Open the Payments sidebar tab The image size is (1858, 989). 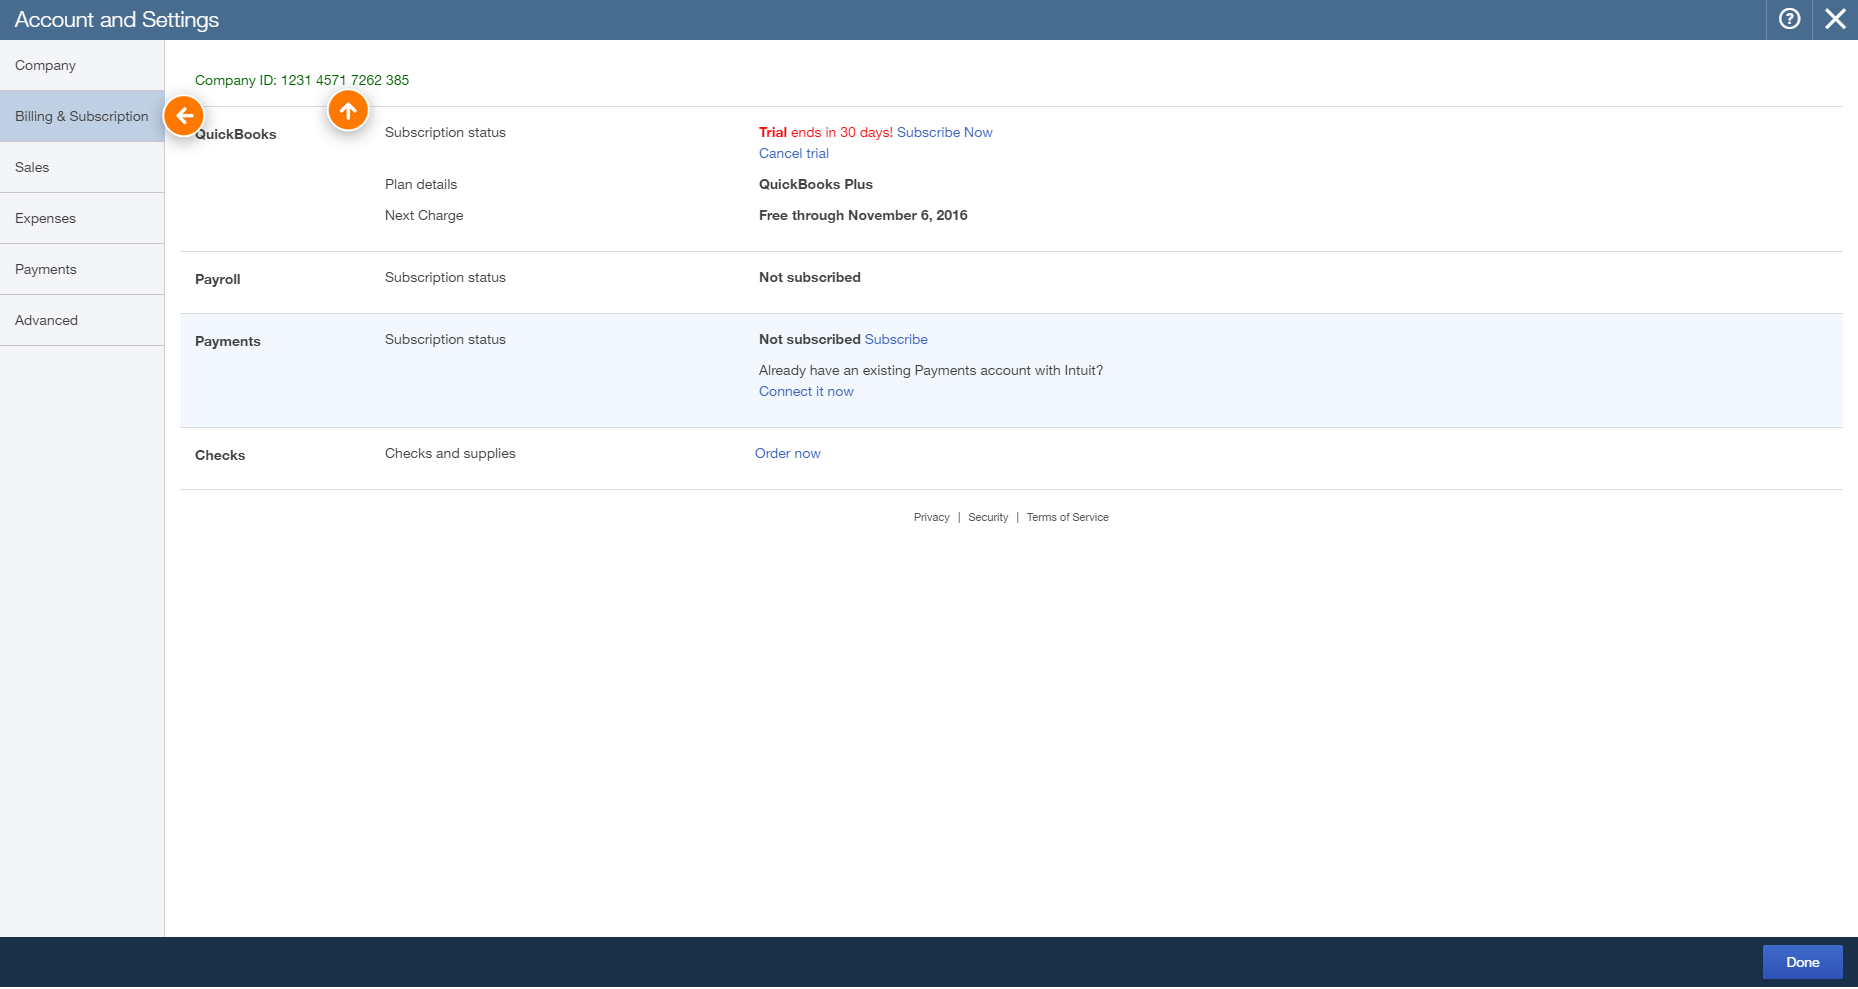(82, 269)
